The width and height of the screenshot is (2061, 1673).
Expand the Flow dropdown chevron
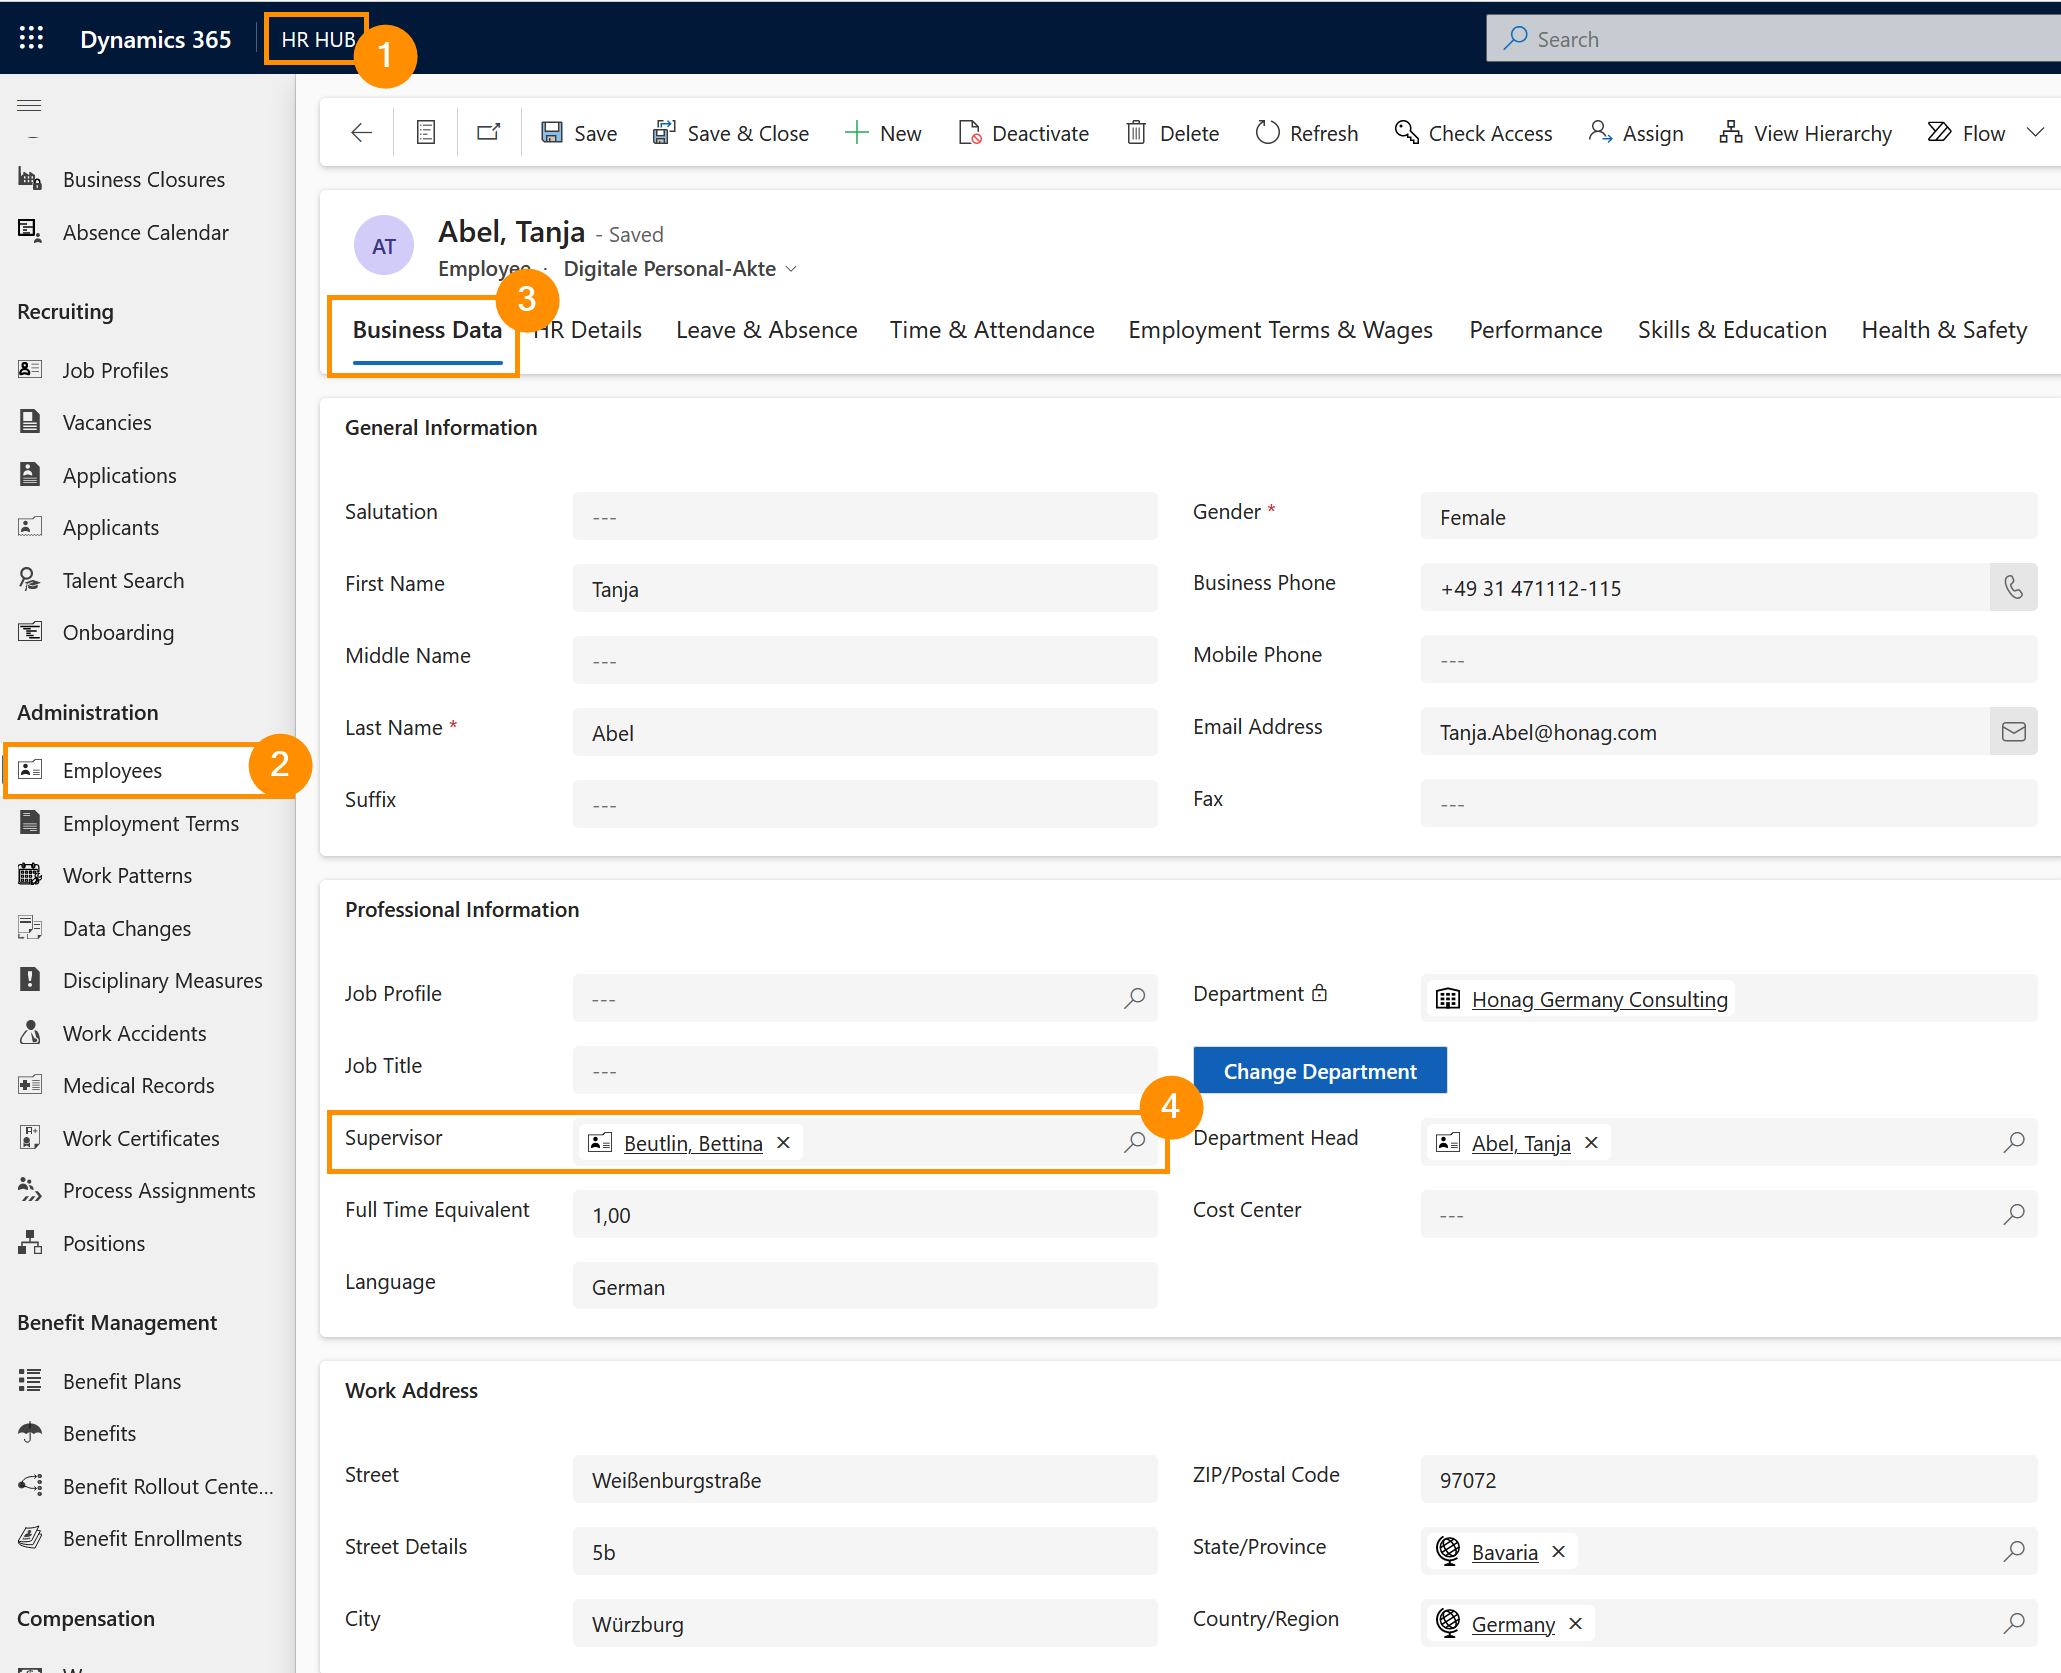point(2035,133)
